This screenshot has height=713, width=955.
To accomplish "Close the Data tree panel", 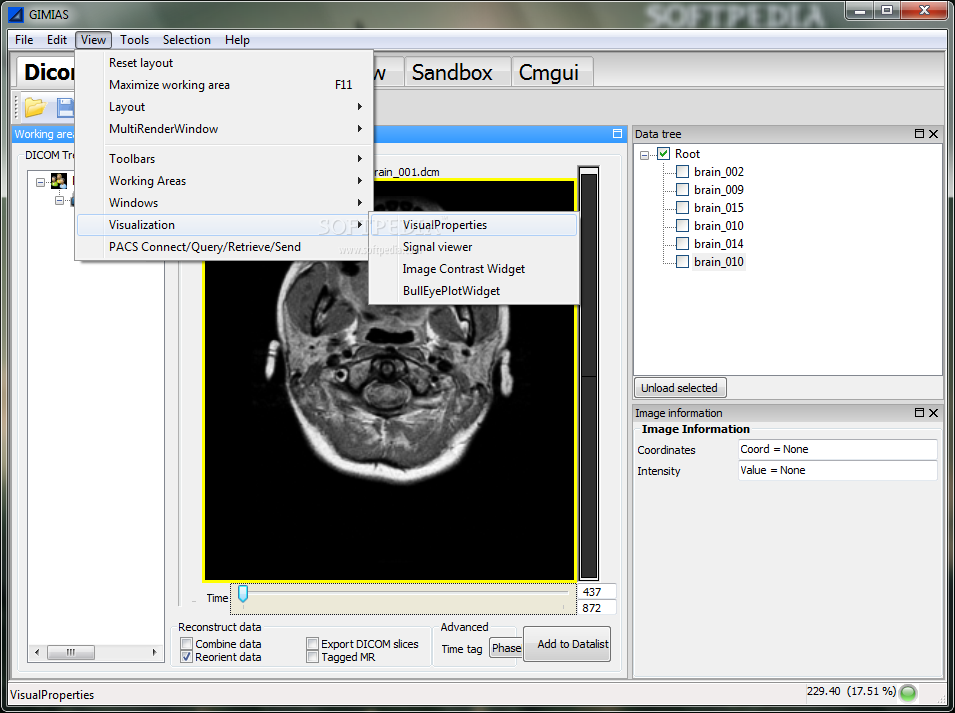I will (934, 134).
